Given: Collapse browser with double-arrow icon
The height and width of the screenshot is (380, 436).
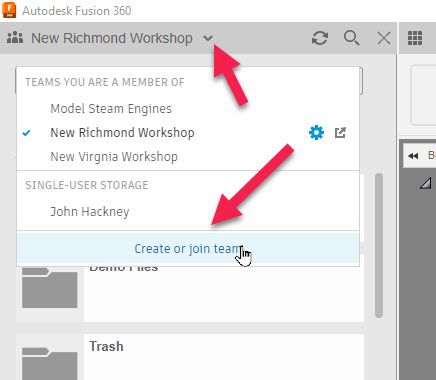Looking at the screenshot, I should tap(413, 156).
